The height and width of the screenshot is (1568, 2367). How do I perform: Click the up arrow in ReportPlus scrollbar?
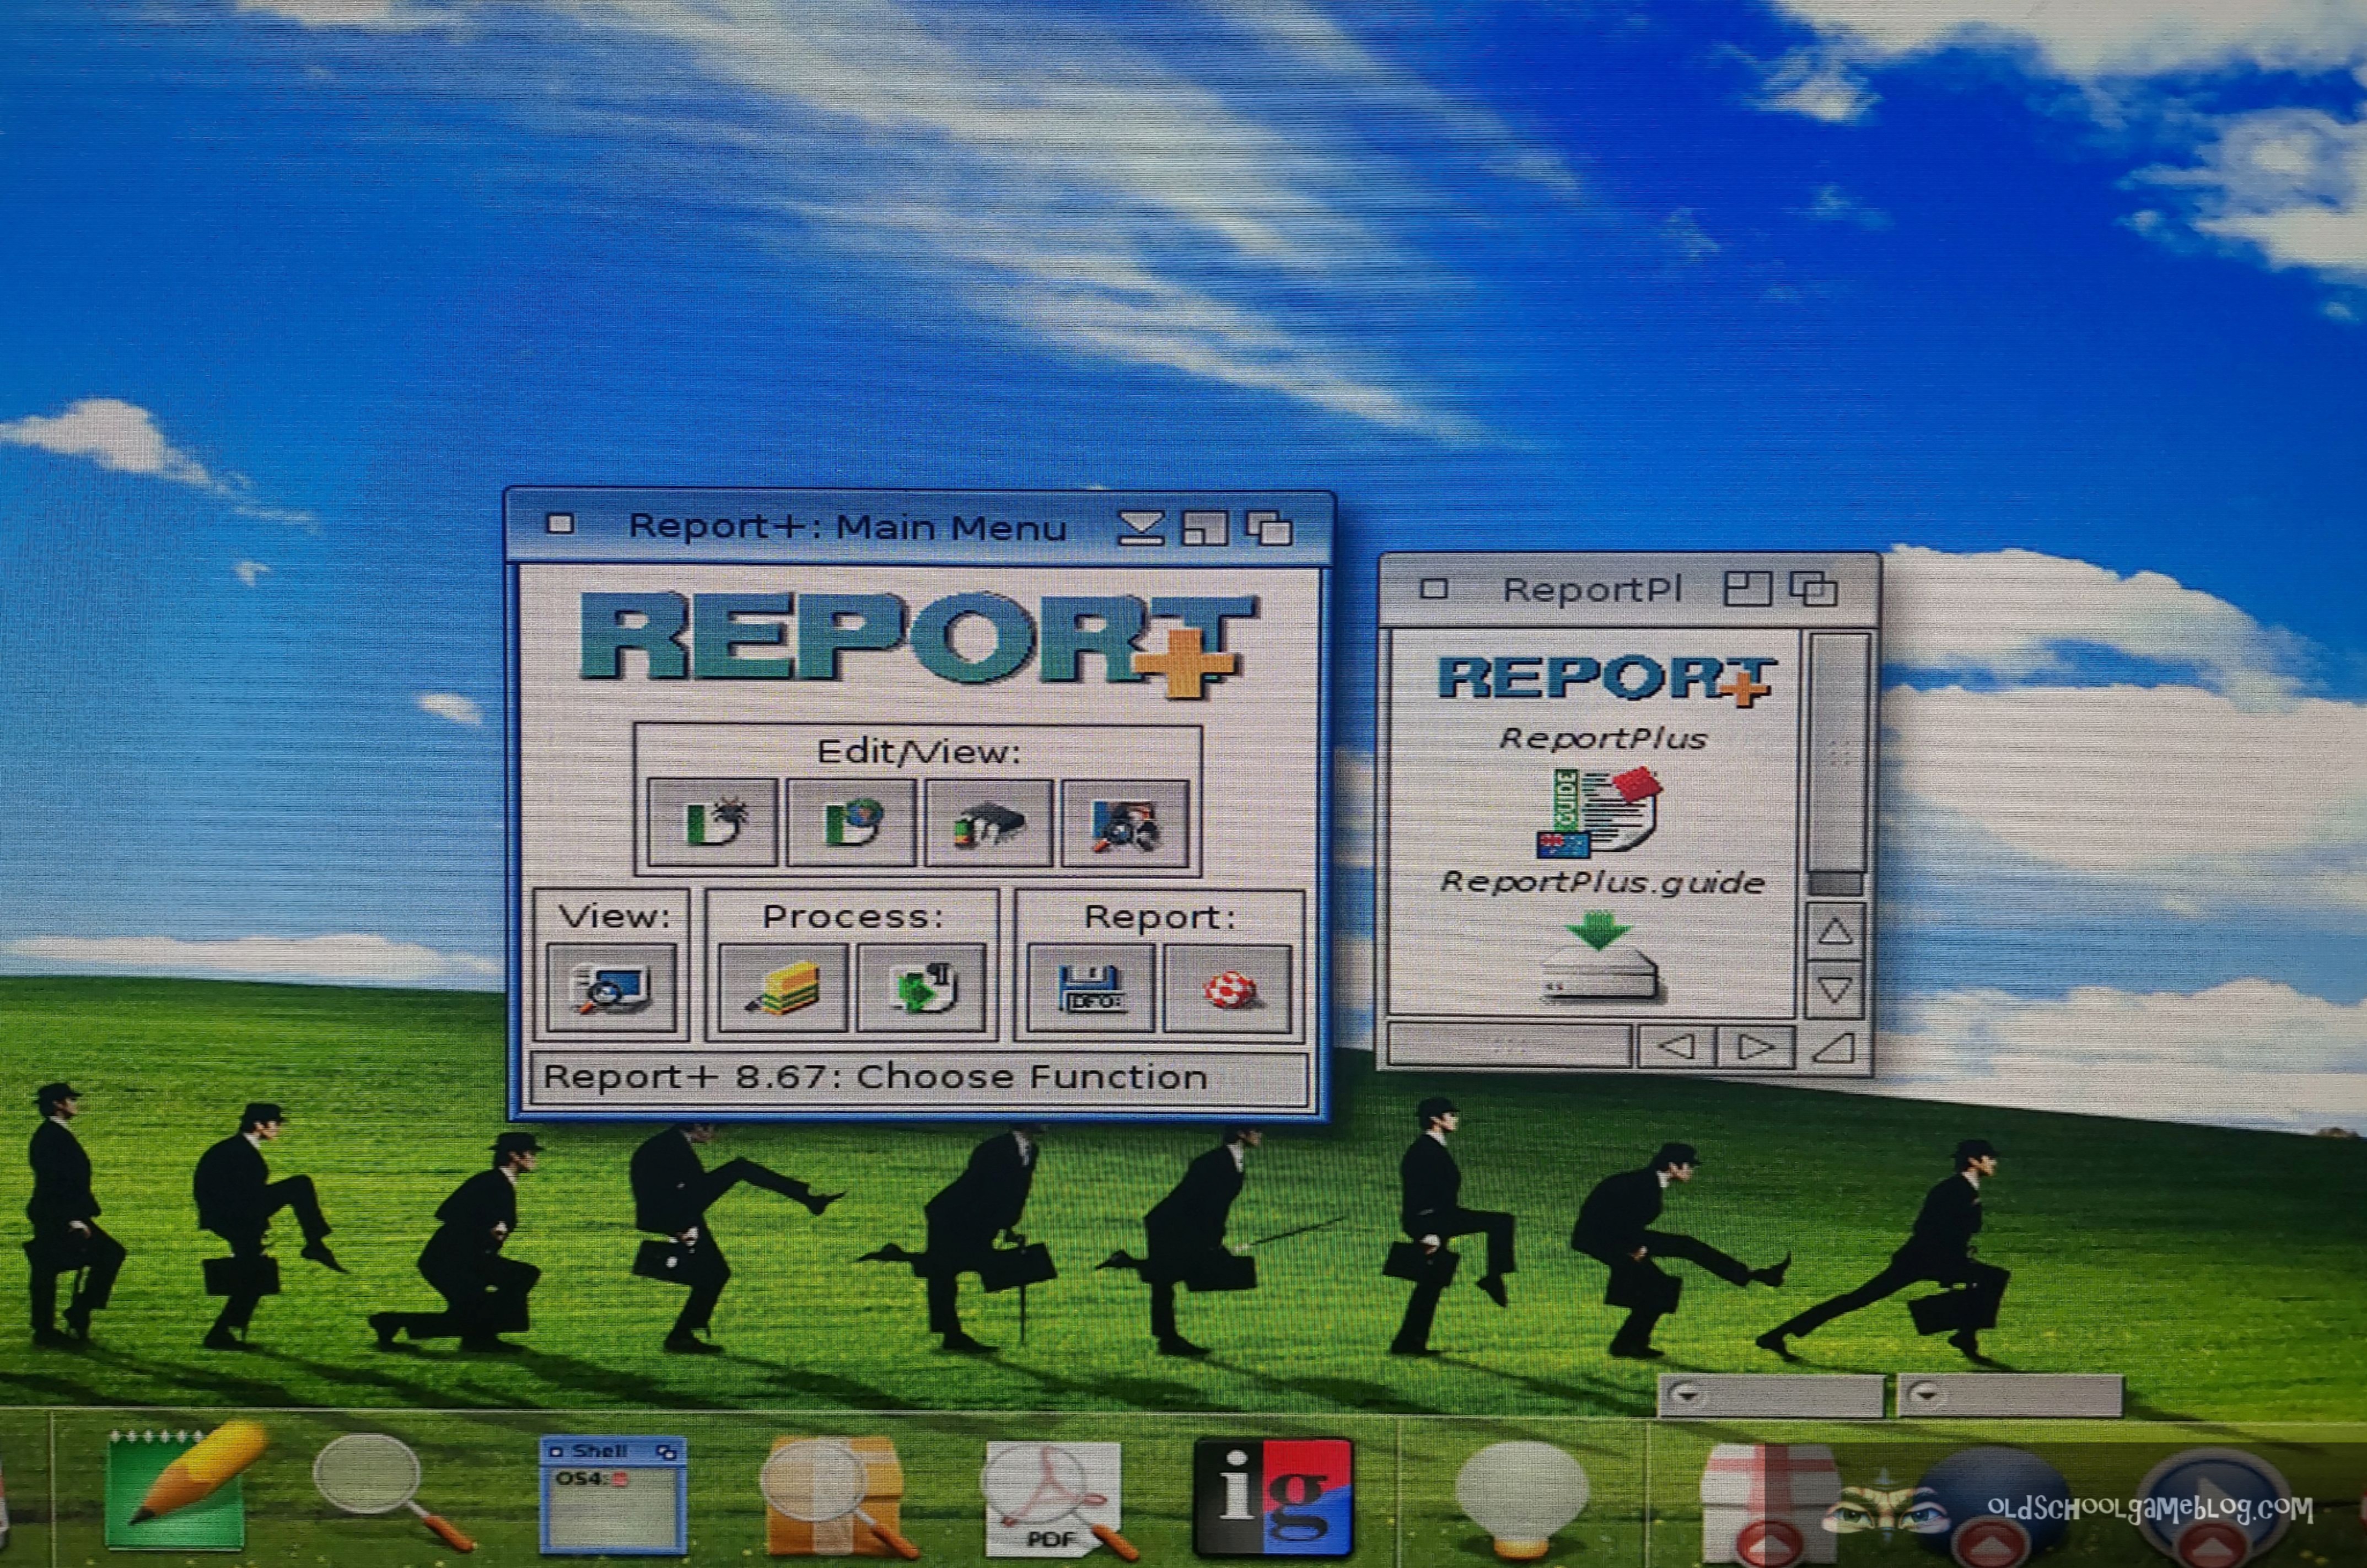click(1835, 932)
